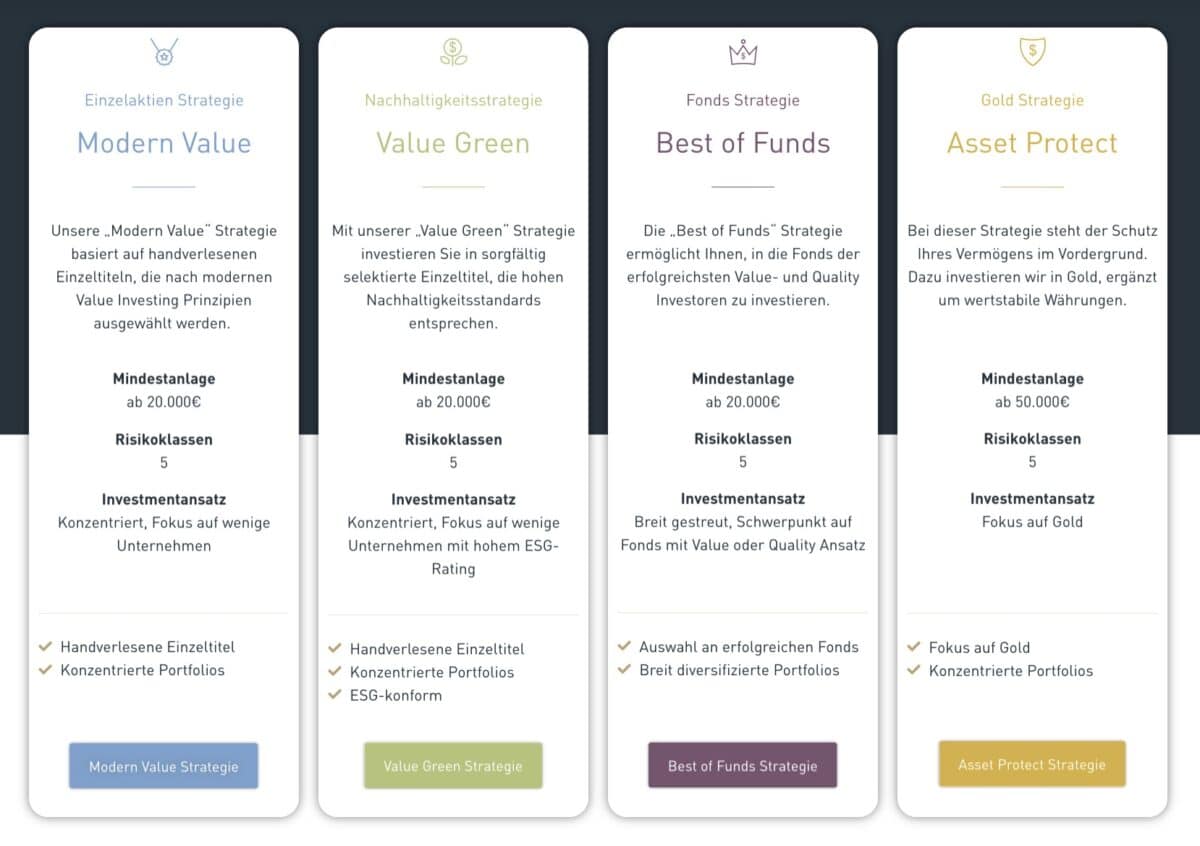Click the medal icon above Einzelaktien Strategie

[x=163, y=50]
